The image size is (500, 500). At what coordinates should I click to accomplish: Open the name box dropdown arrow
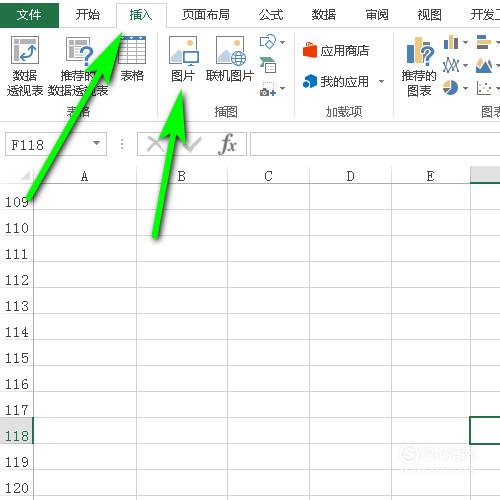(x=96, y=143)
